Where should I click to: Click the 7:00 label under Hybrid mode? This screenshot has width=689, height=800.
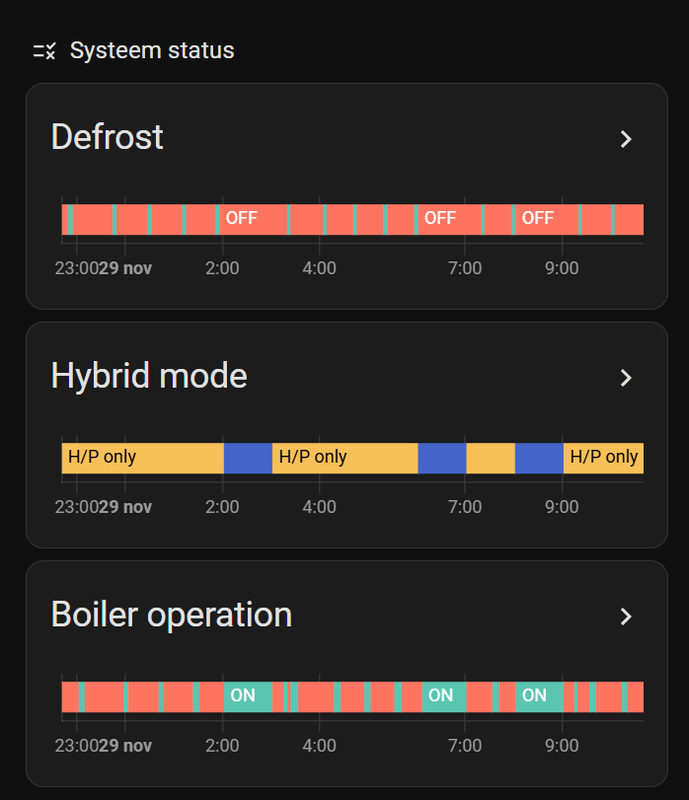pyautogui.click(x=465, y=507)
